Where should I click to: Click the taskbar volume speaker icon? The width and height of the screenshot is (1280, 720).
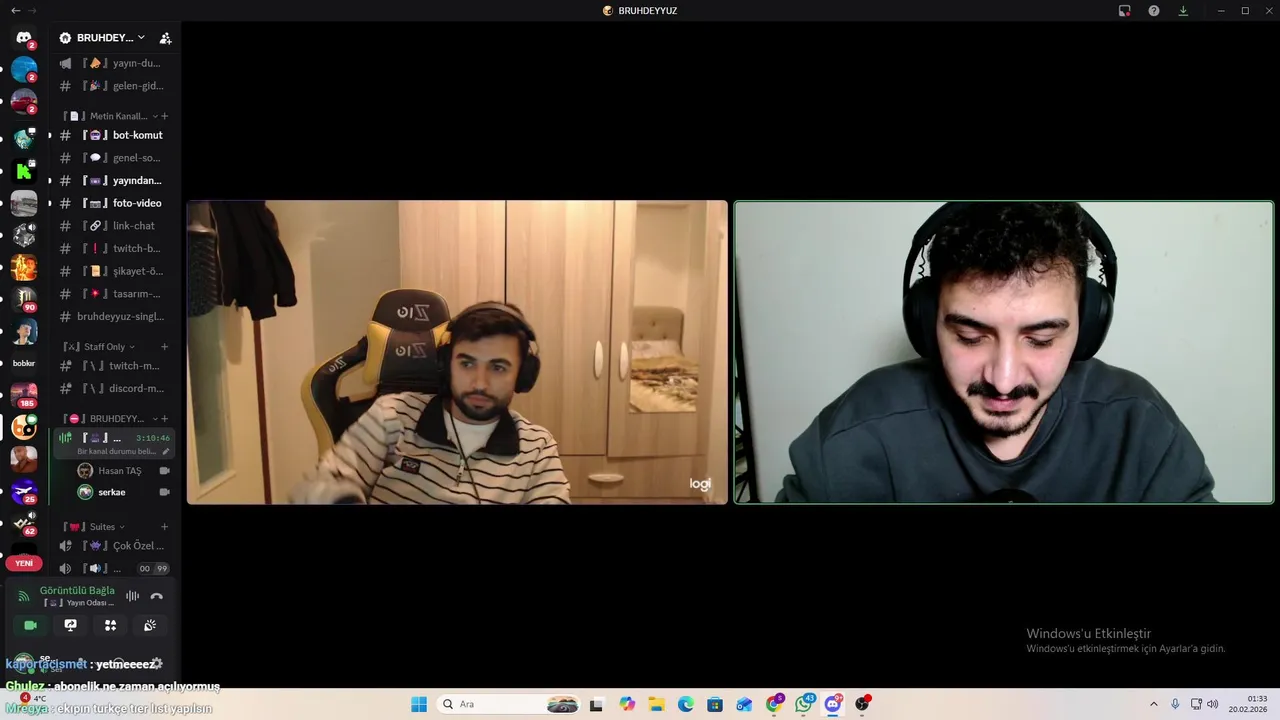[x=1213, y=704]
